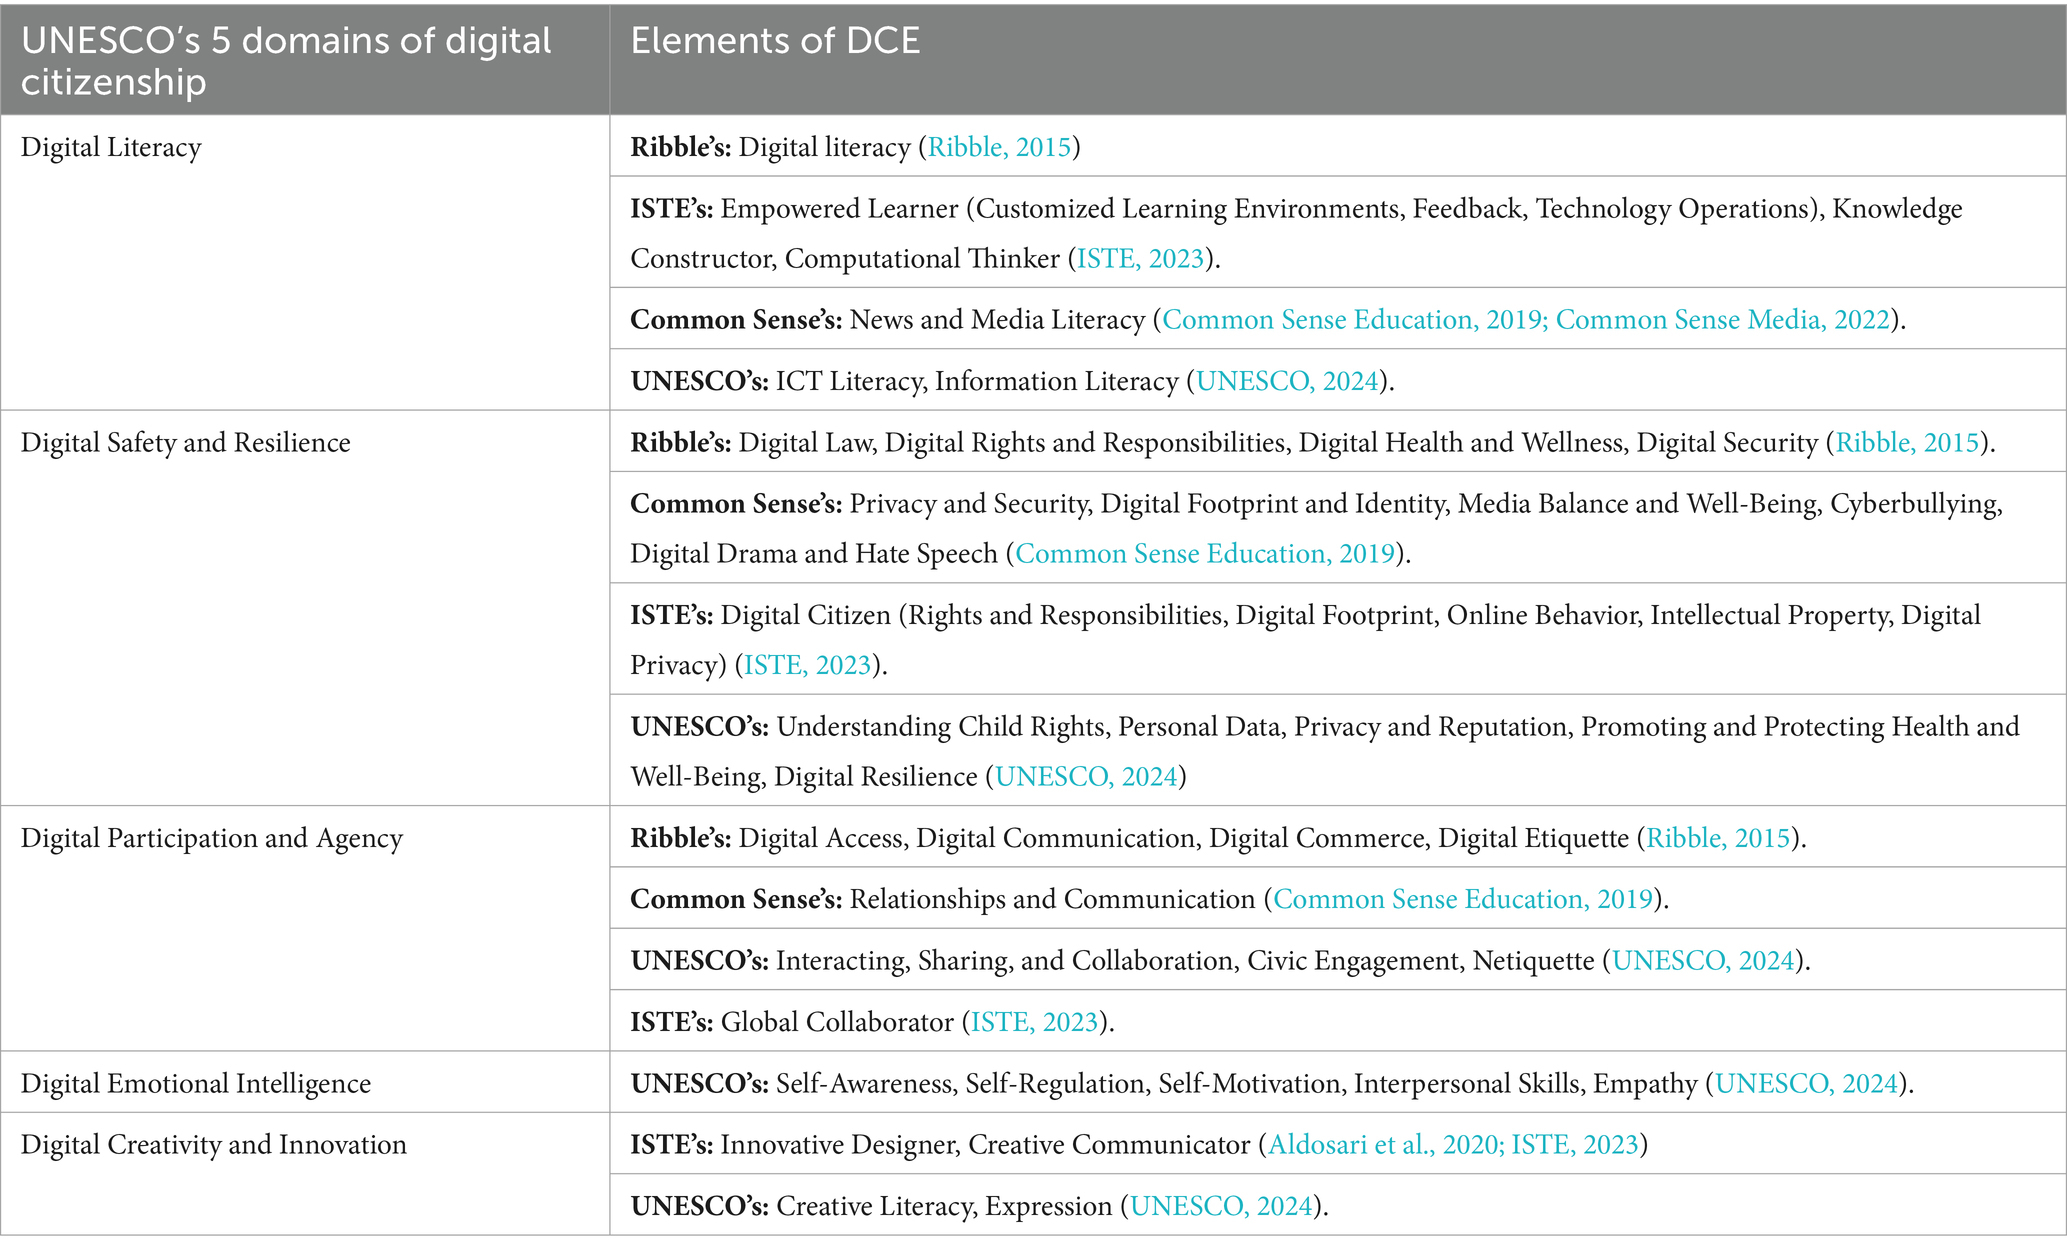This screenshot has height=1253, width=2067.
Task: Follow Ribble, 2015 citation after Digital Etiquette
Action: [1718, 838]
